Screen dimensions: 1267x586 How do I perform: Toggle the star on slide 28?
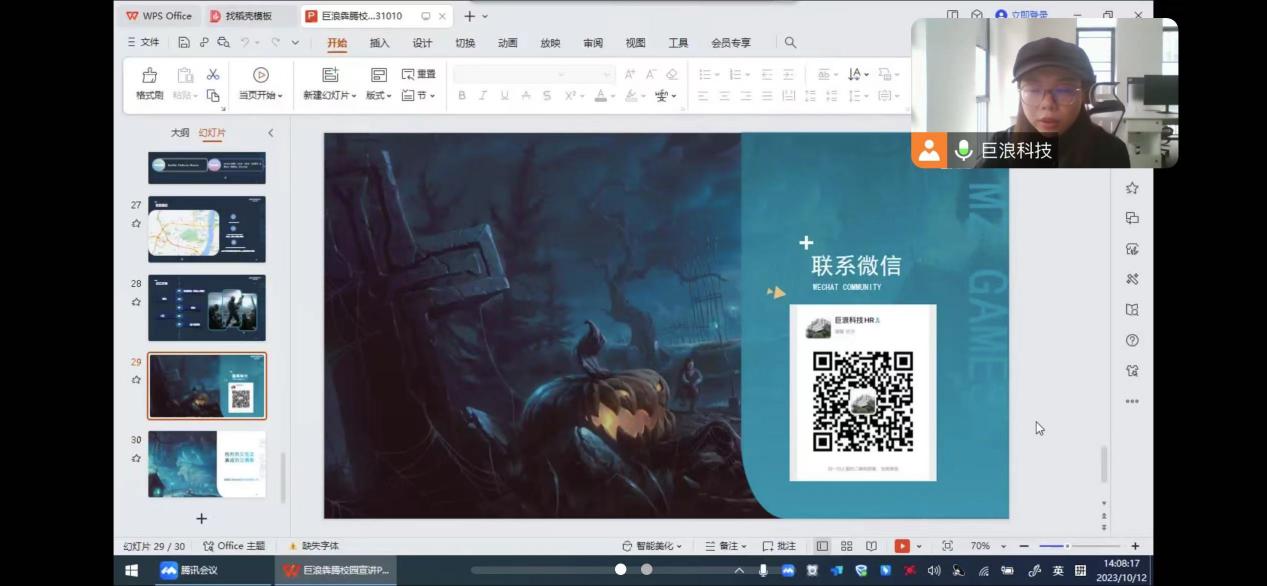click(136, 302)
